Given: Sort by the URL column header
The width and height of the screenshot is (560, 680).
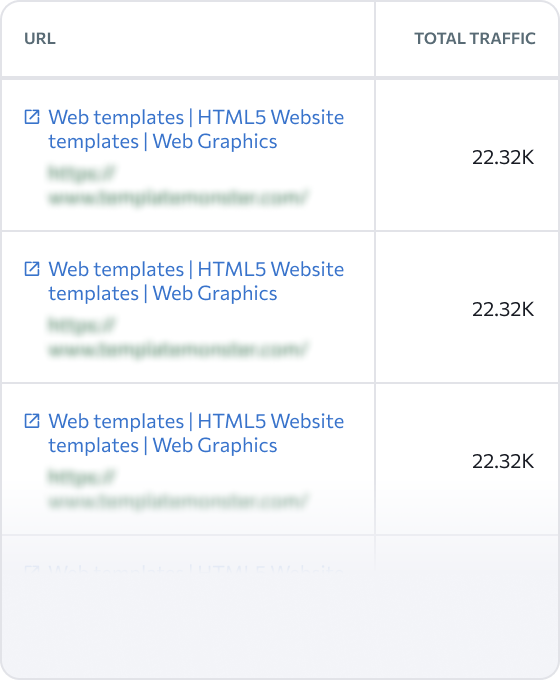Looking at the screenshot, I should pyautogui.click(x=40, y=39).
